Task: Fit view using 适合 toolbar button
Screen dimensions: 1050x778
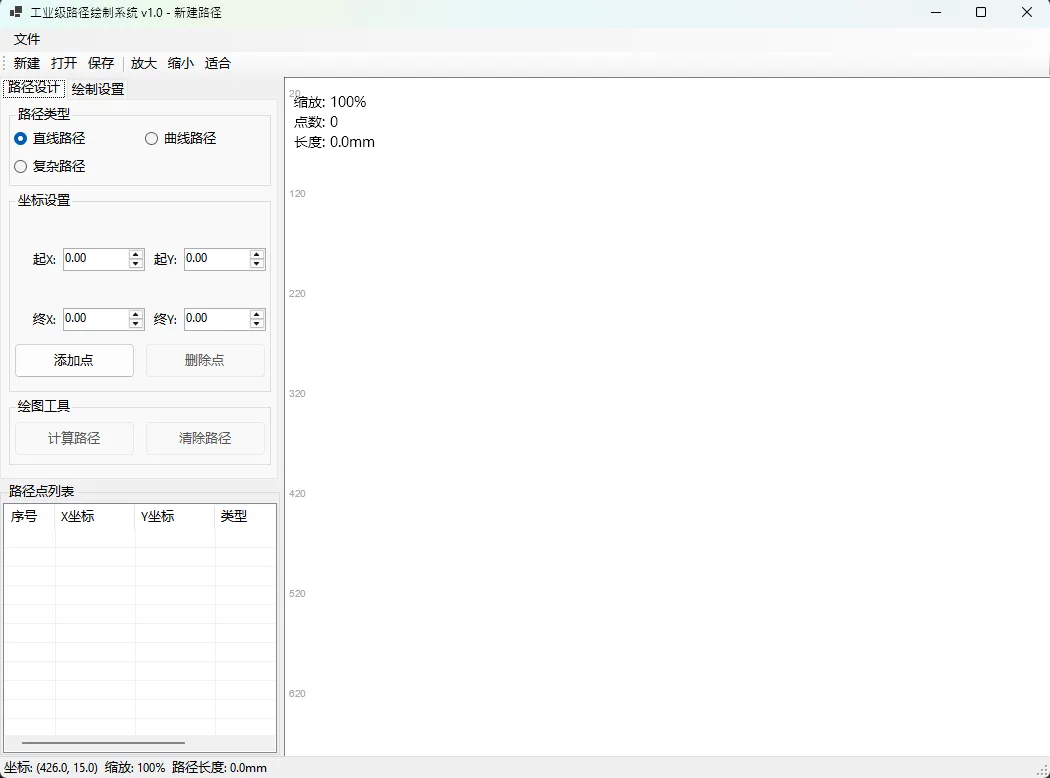Action: pos(218,63)
